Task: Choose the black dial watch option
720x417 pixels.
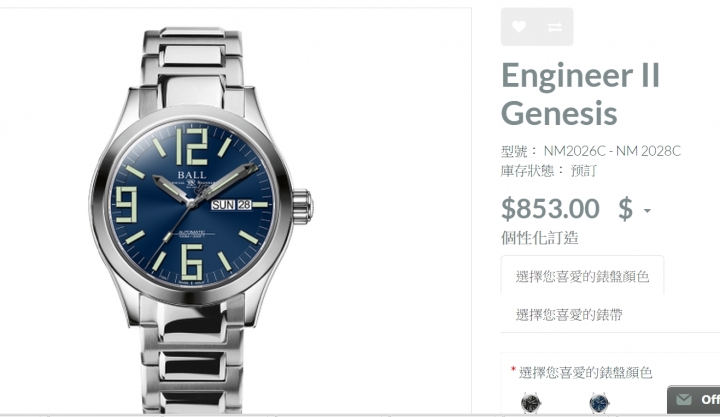Action: click(x=531, y=403)
